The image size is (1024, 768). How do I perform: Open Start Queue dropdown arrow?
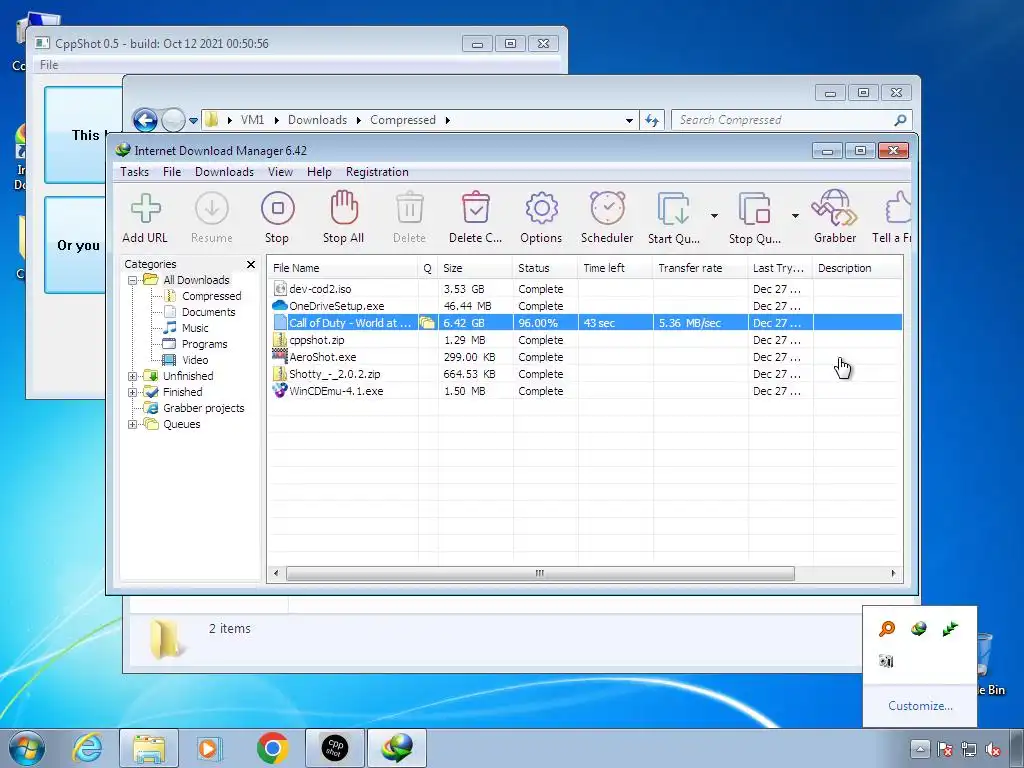point(714,216)
